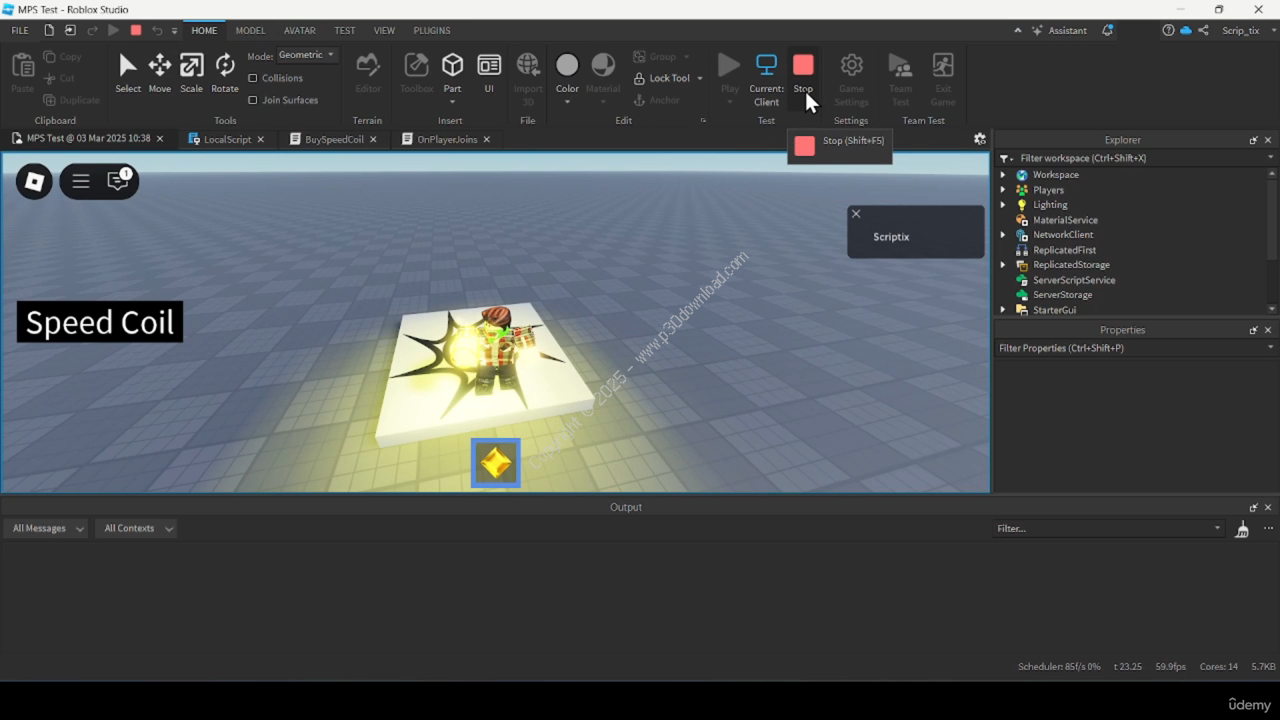1280x720 pixels.
Task: Stop the running playtest
Action: [803, 73]
